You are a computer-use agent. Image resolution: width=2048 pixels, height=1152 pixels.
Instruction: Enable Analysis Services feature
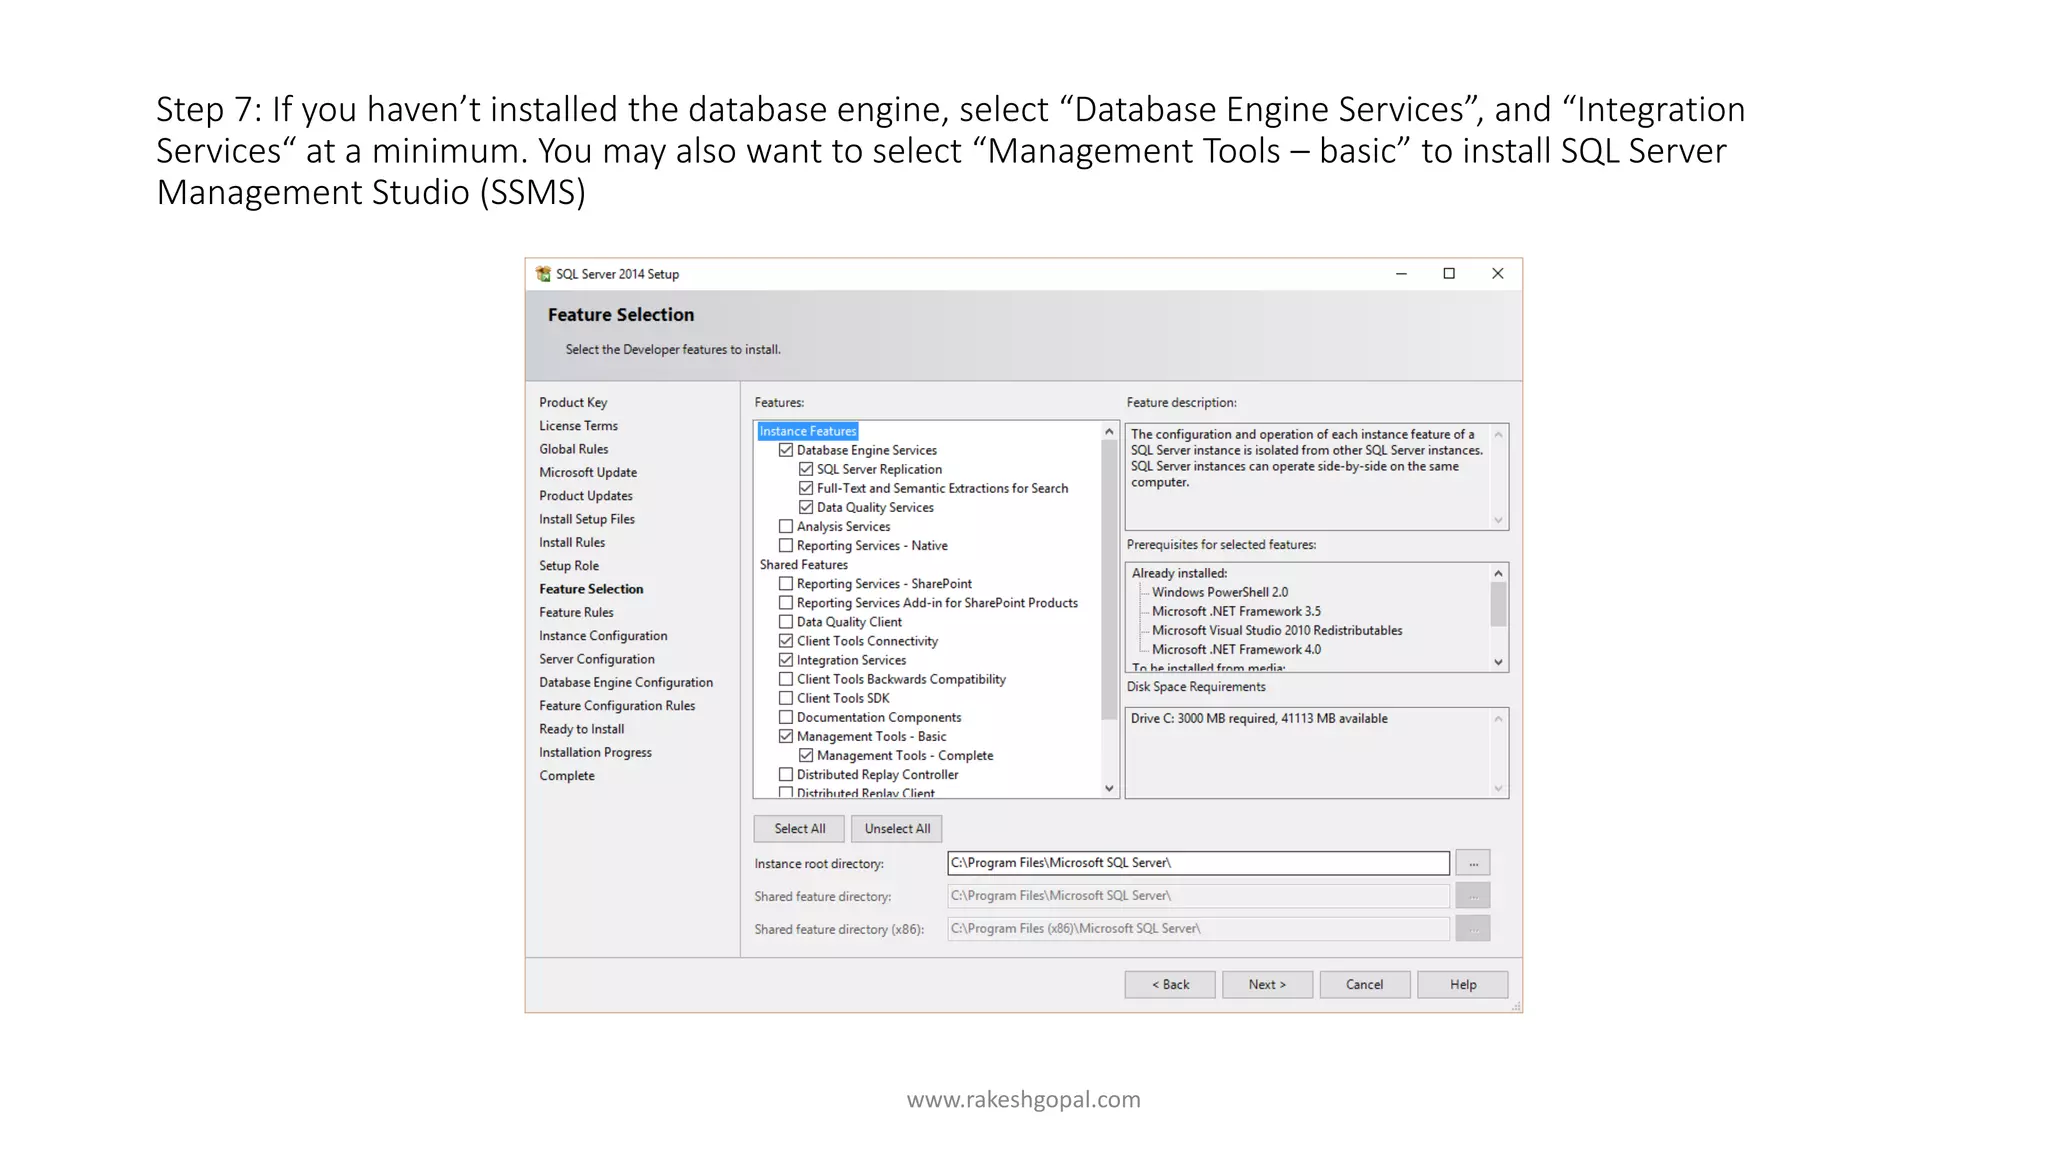coord(786,526)
